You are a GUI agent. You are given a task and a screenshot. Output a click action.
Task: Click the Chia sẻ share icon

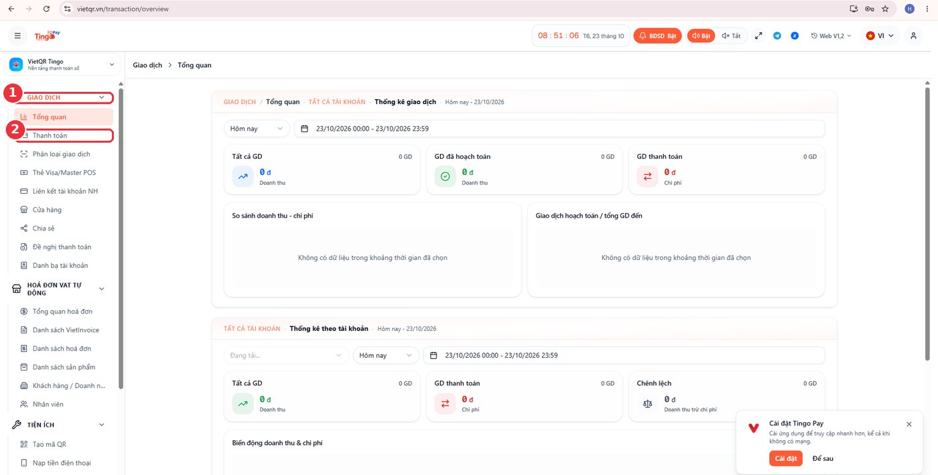(24, 229)
